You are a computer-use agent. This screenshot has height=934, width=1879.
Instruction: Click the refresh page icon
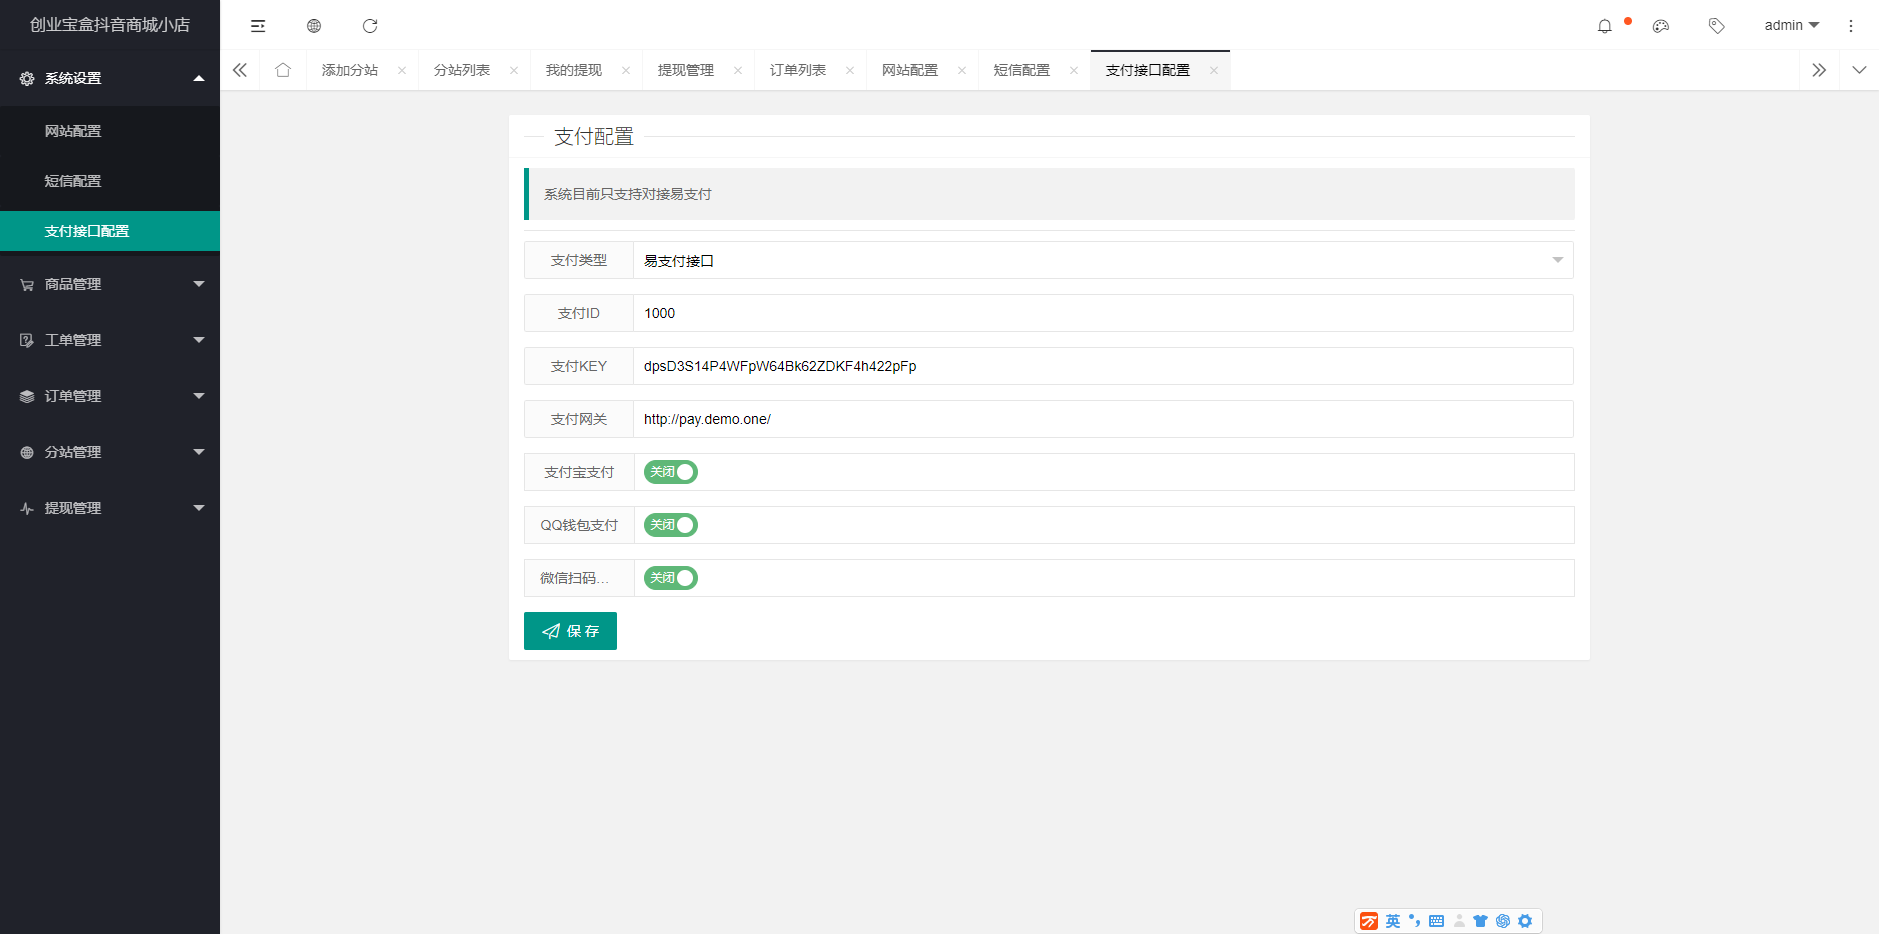click(x=370, y=26)
